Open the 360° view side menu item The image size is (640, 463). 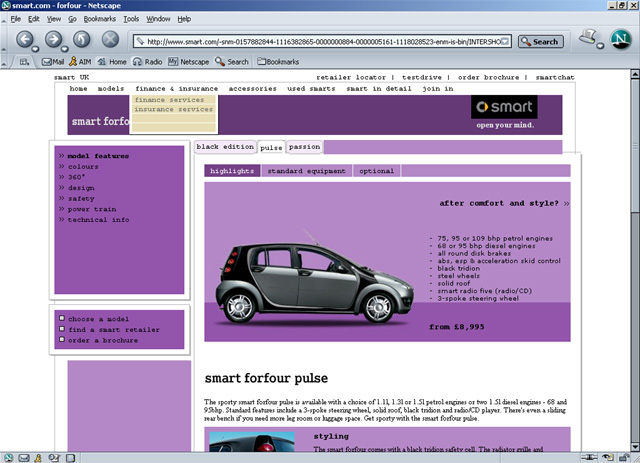point(76,177)
